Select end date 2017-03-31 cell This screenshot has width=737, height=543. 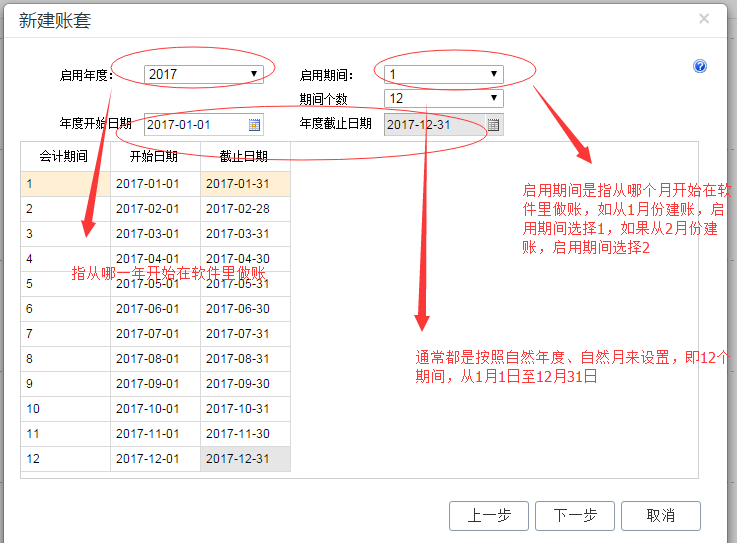(245, 234)
